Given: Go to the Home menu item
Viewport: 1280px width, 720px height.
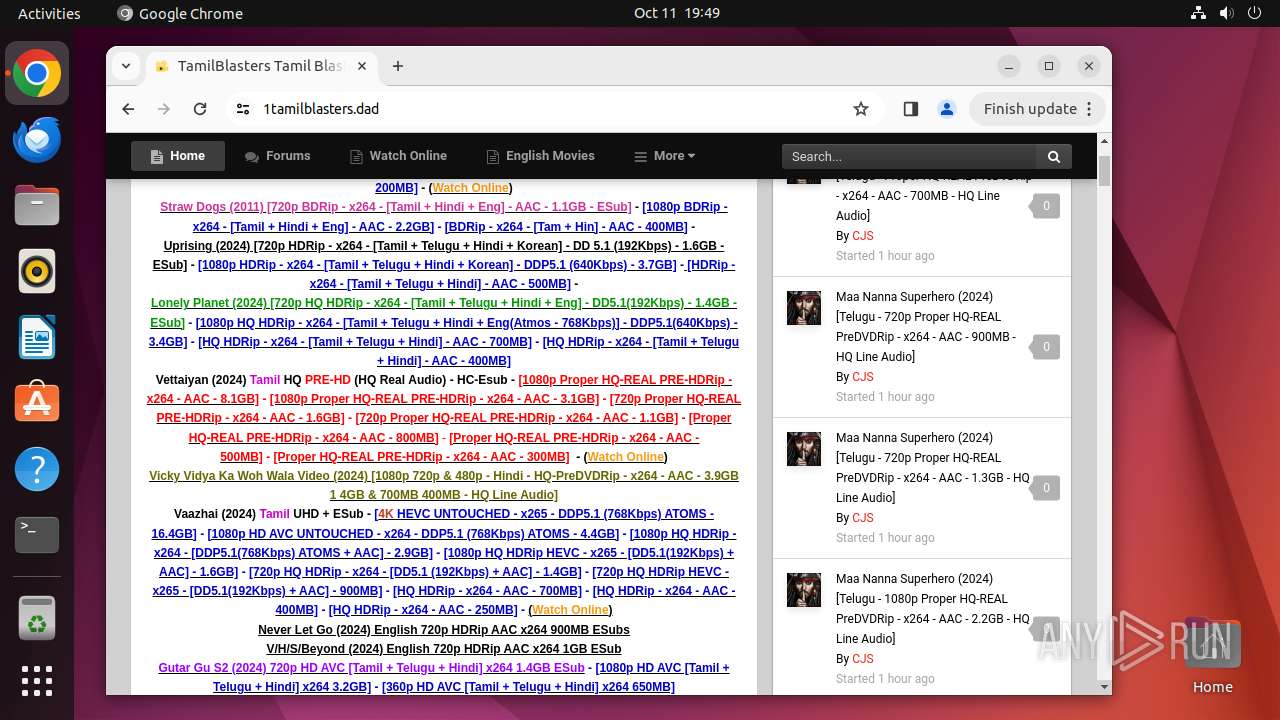Looking at the screenshot, I should click(x=178, y=156).
